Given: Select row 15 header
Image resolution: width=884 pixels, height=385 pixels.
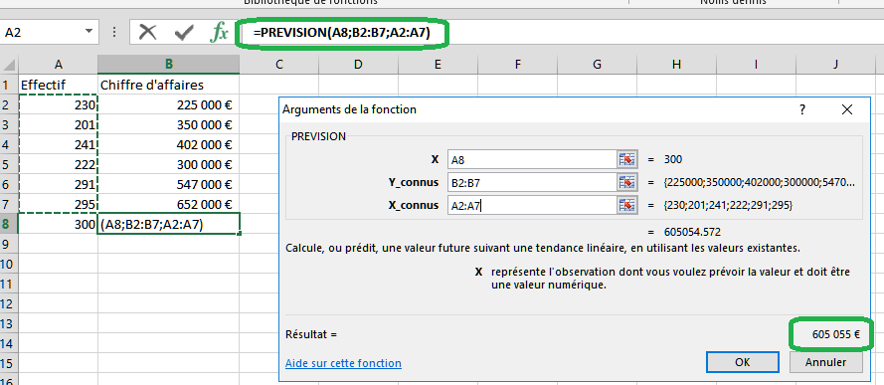Looking at the screenshot, I should coord(9,364).
